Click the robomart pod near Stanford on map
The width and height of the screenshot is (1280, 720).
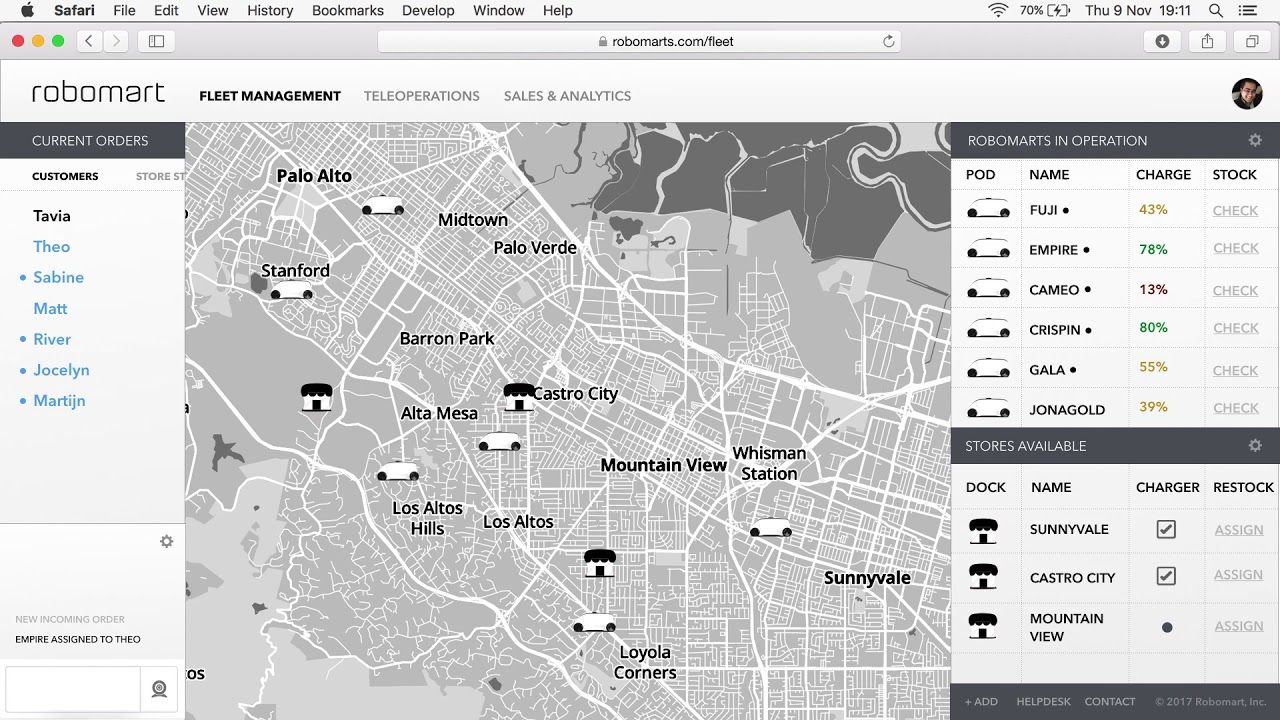(292, 290)
